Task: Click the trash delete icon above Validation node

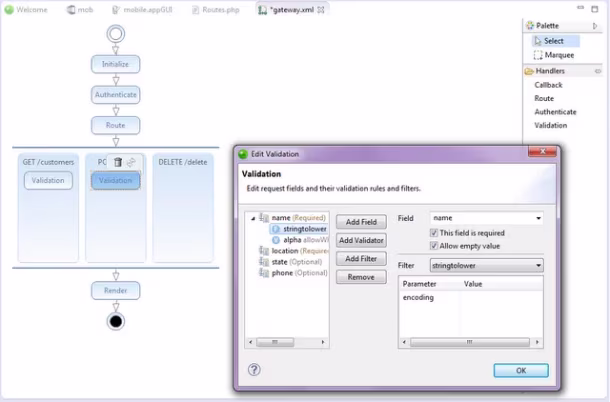Action: pyautogui.click(x=118, y=162)
